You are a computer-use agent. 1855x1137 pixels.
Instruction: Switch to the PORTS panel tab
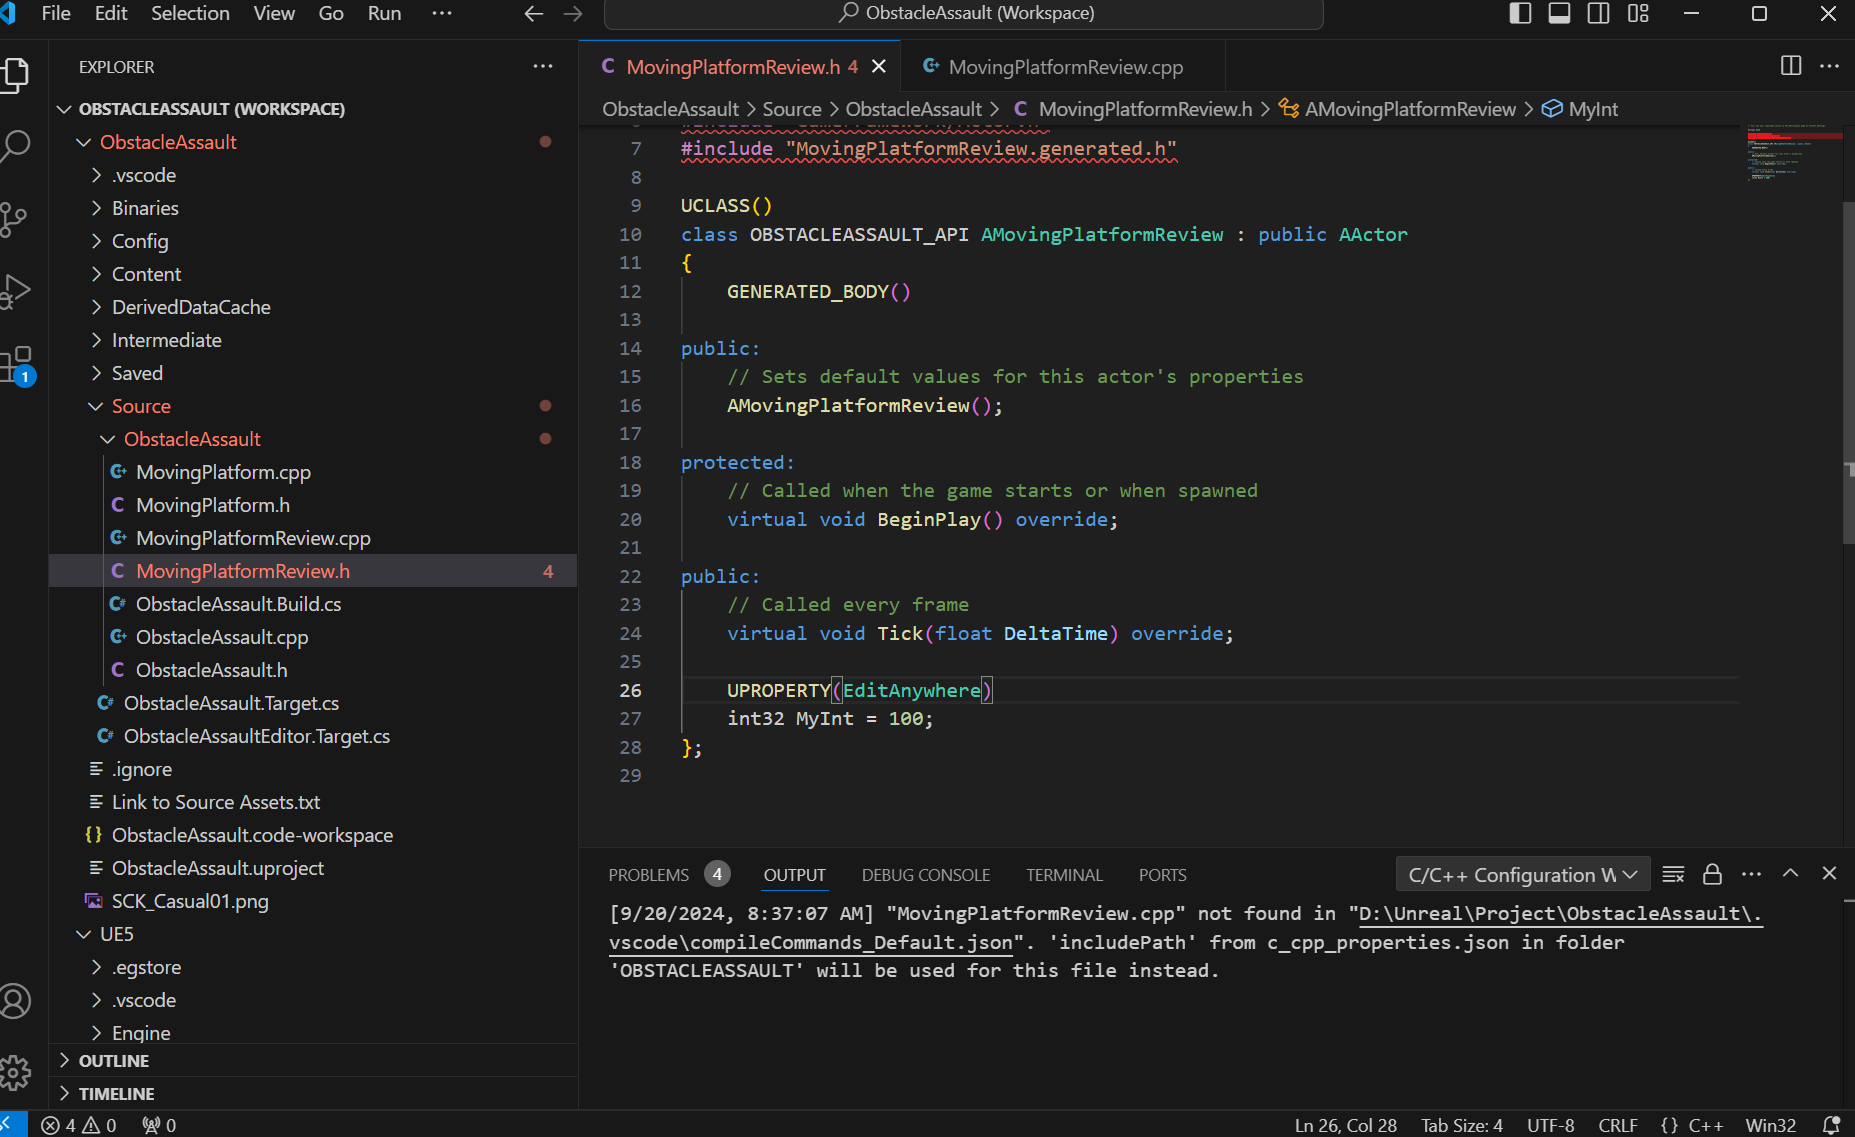click(1162, 875)
